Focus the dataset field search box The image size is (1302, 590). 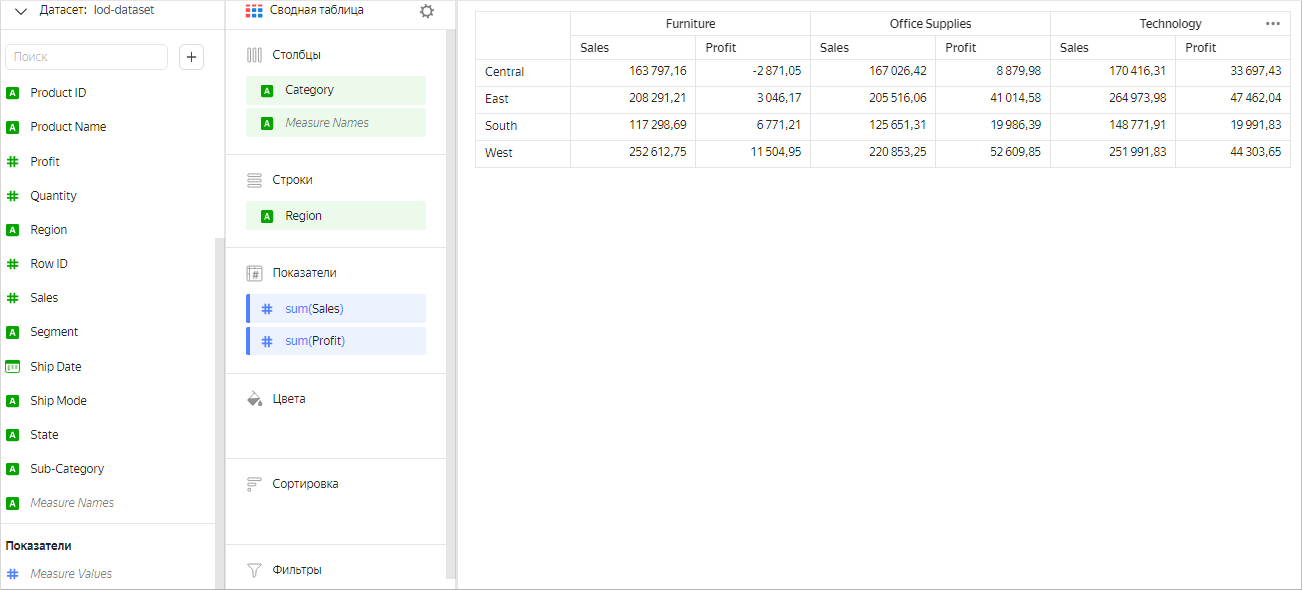point(87,57)
